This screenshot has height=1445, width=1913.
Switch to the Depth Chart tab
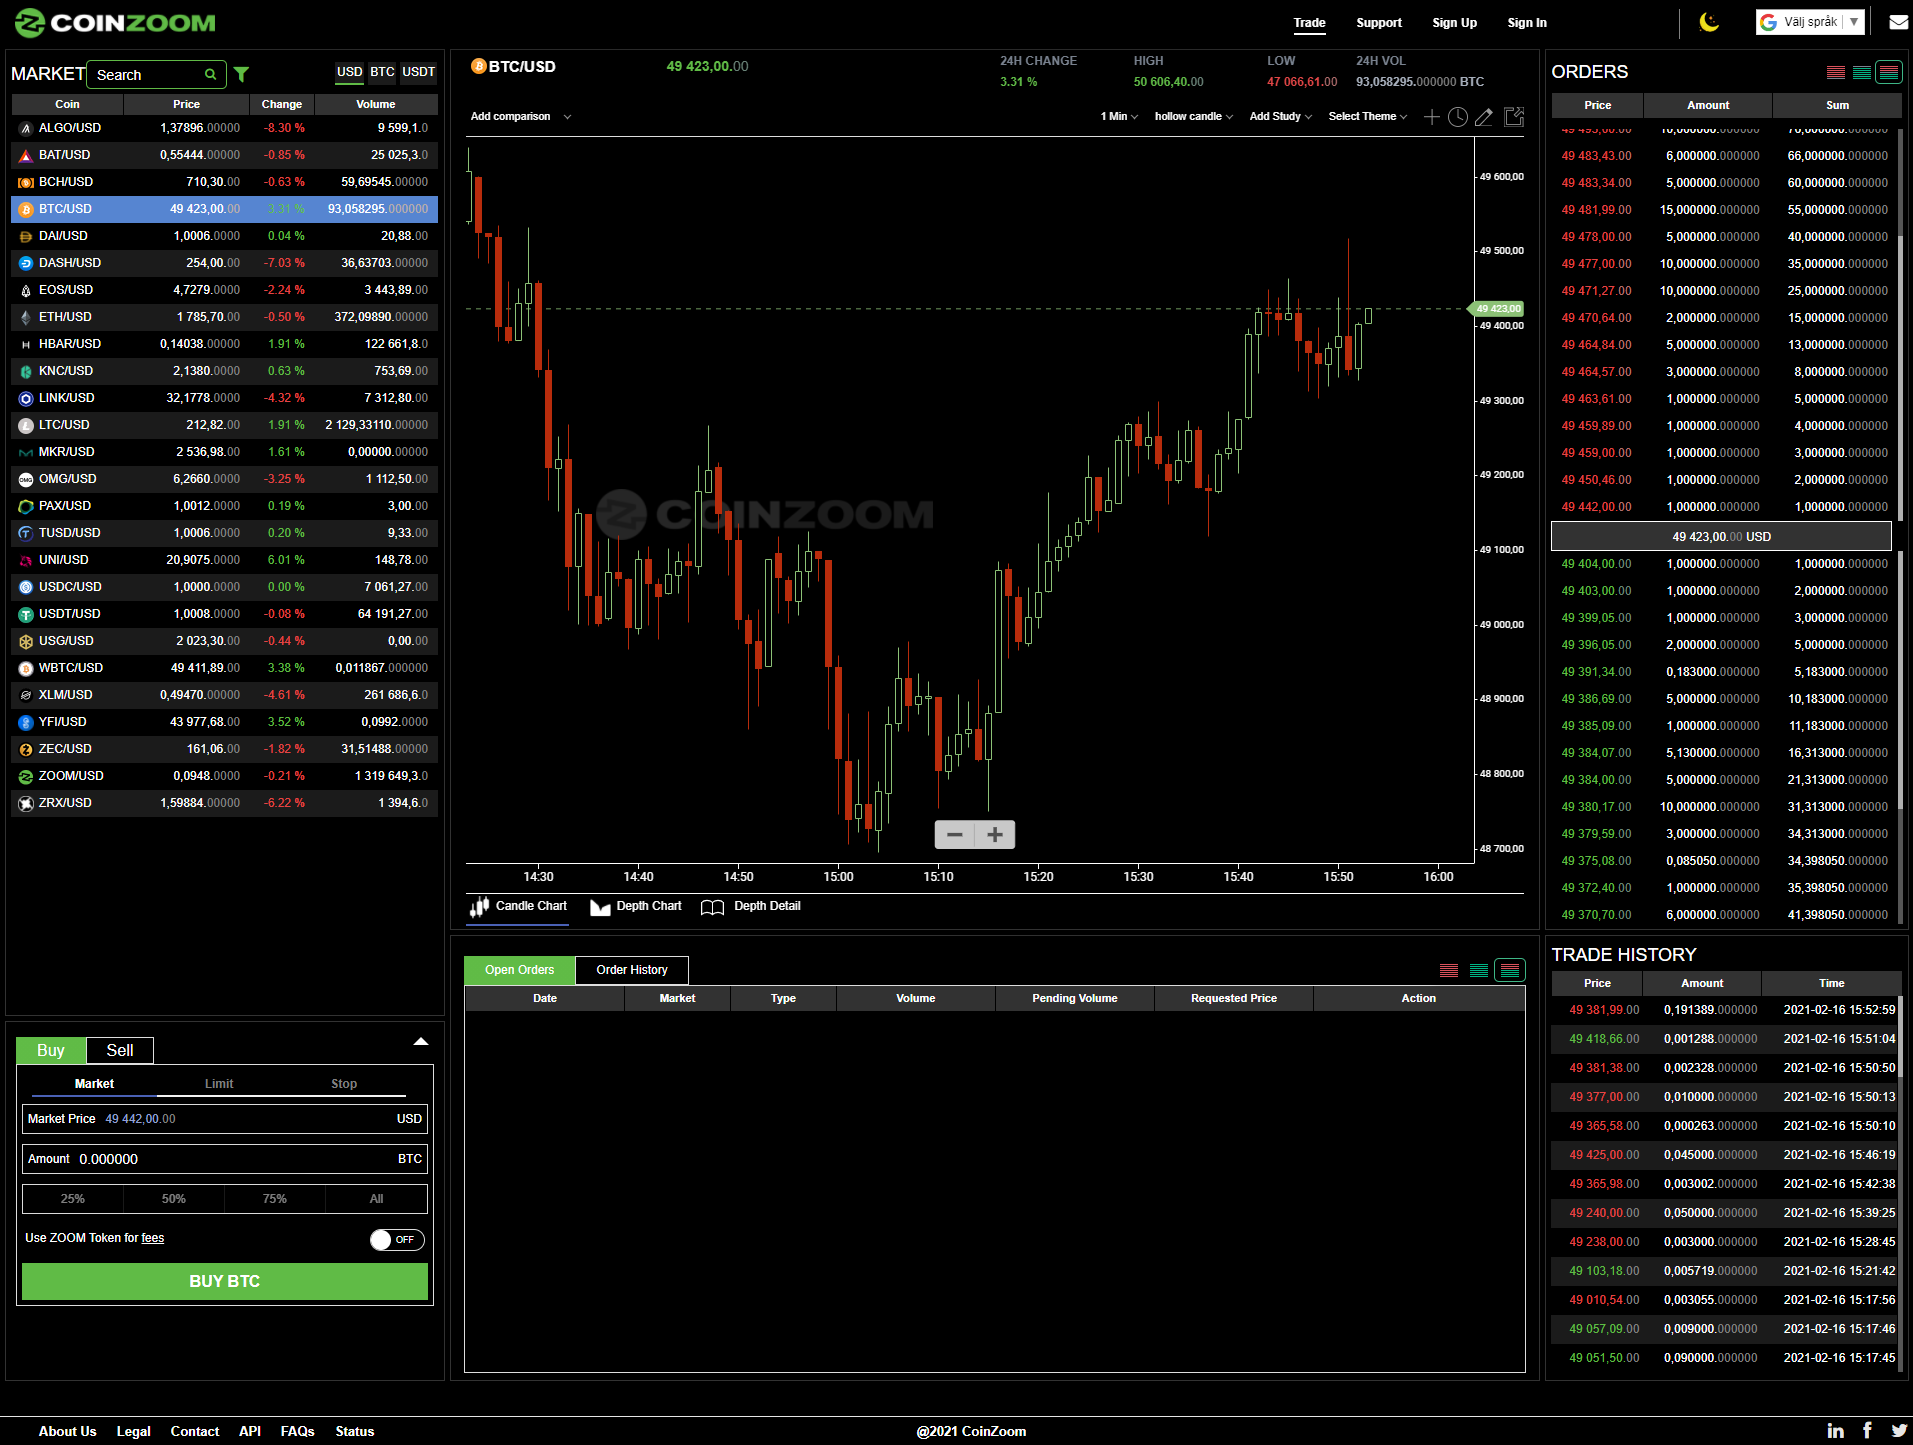coord(636,907)
